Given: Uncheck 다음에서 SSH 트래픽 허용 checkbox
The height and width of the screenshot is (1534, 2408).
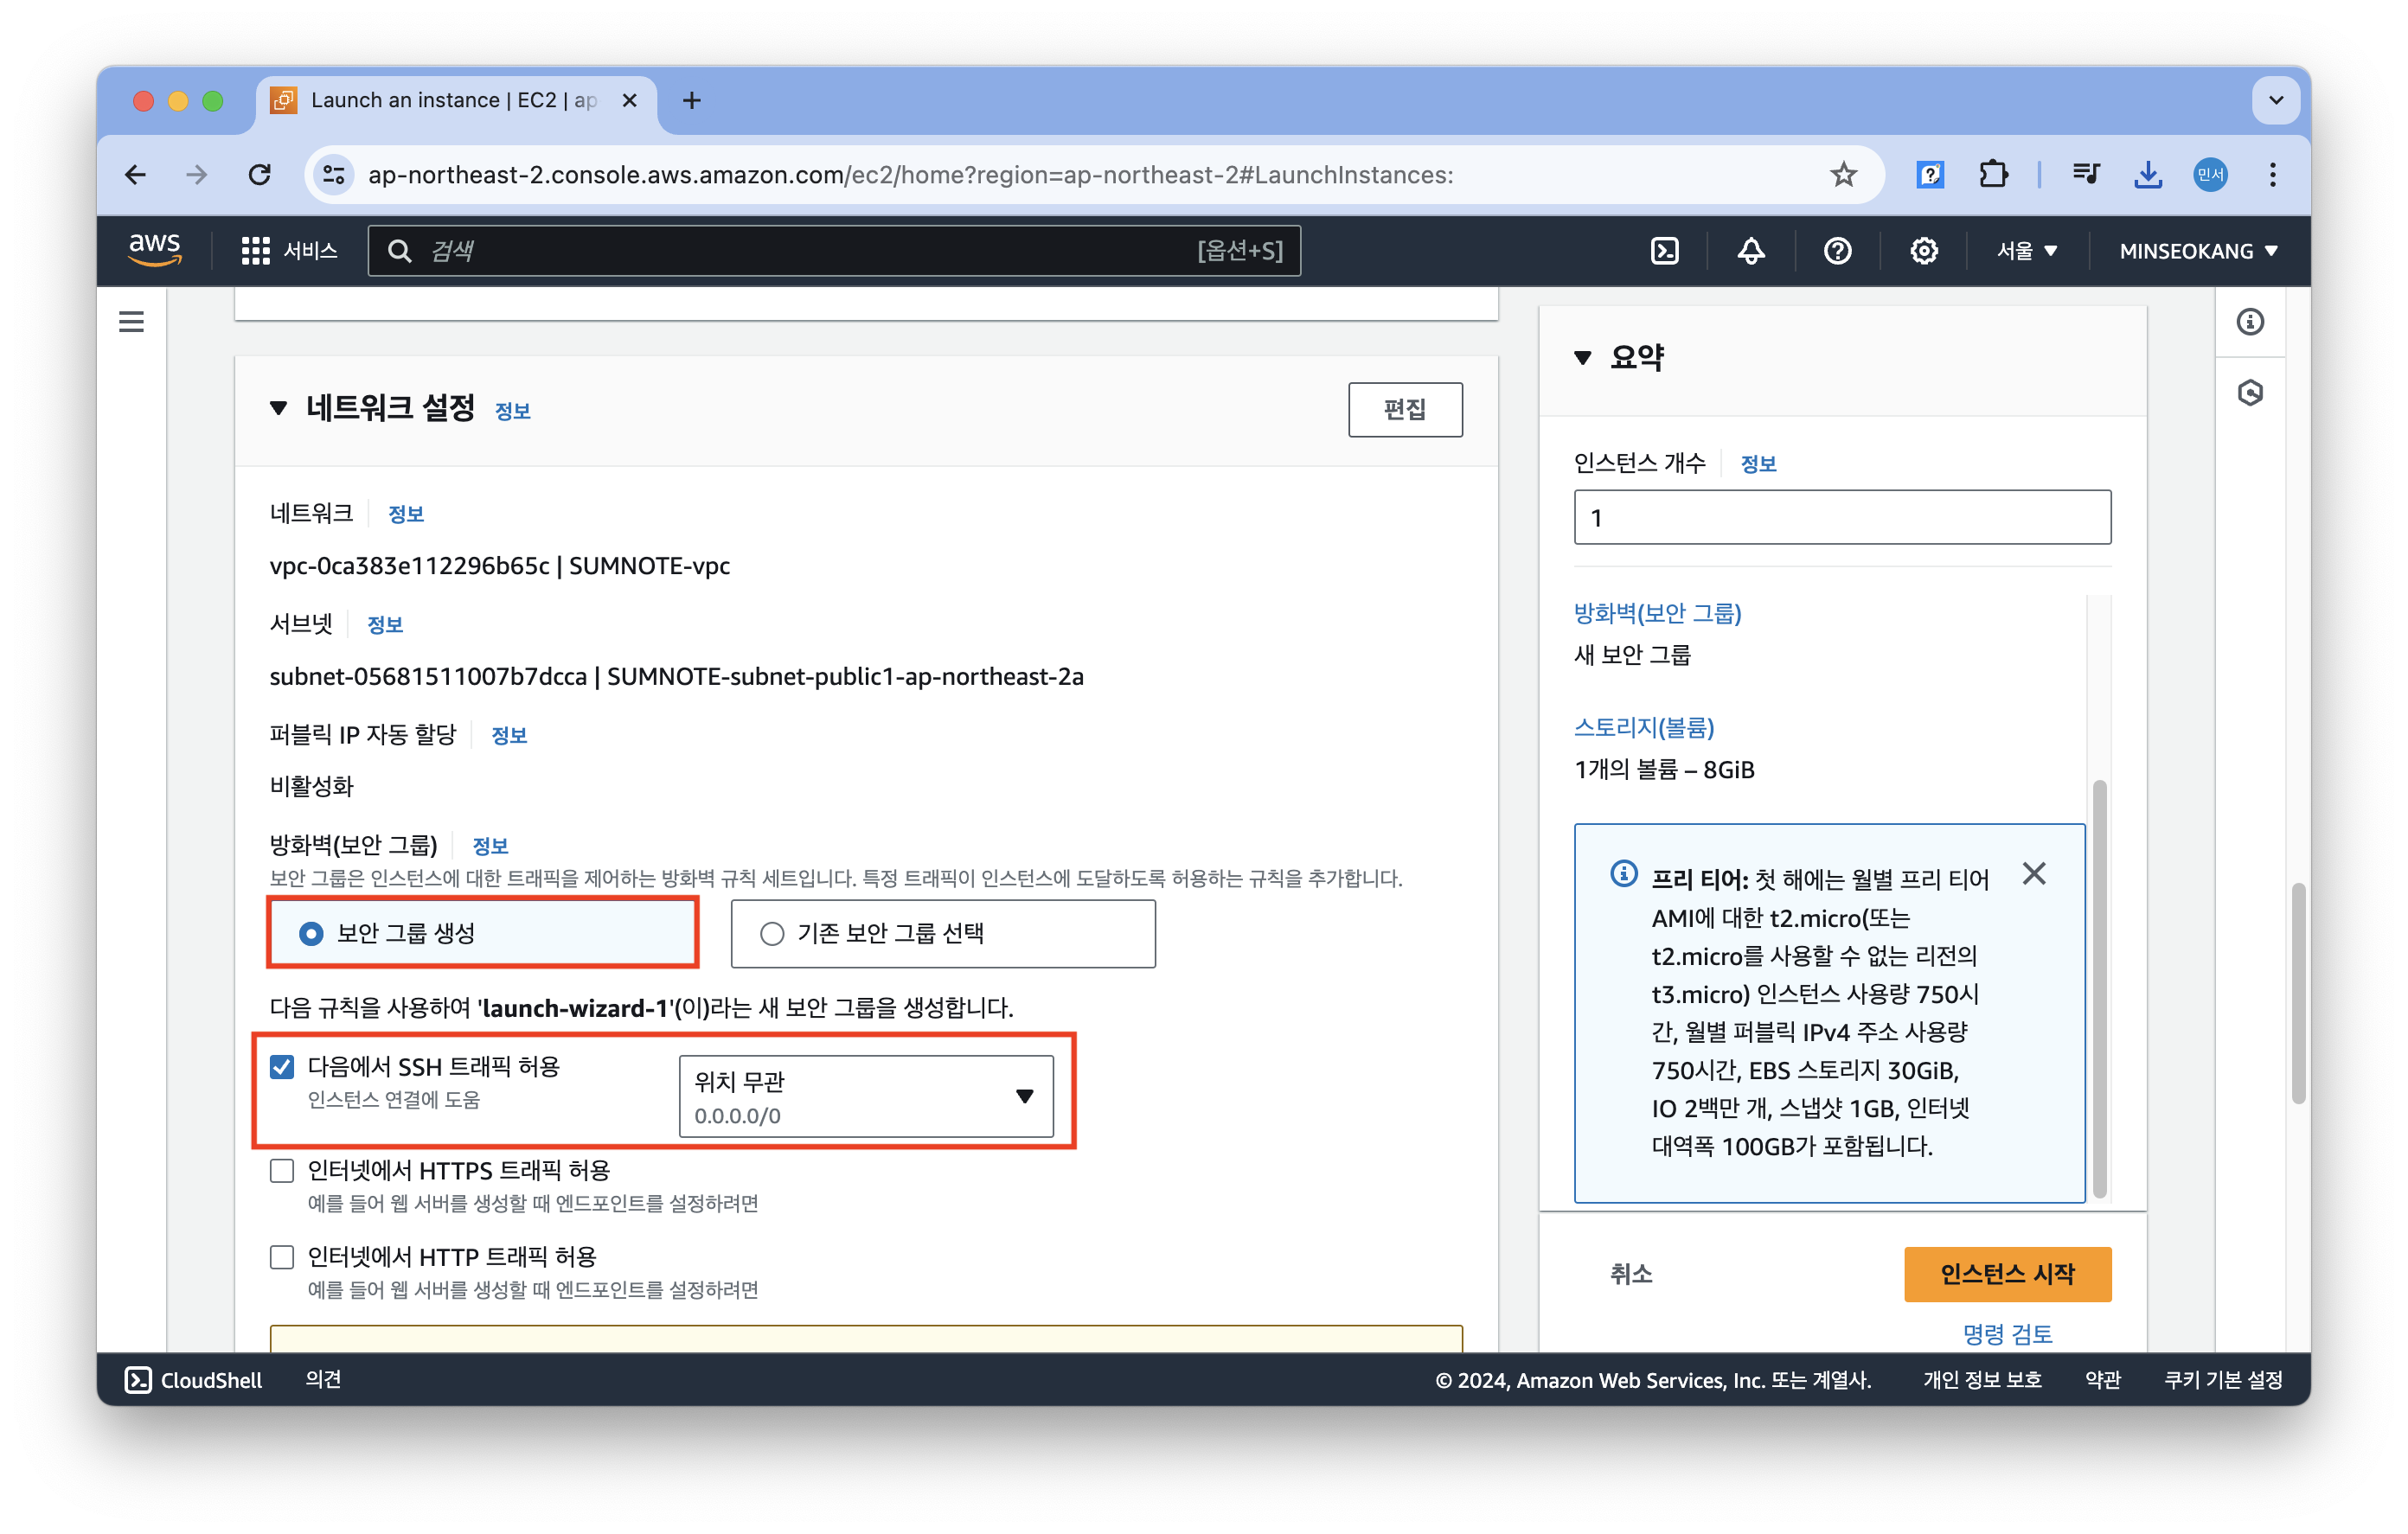Looking at the screenshot, I should (282, 1067).
